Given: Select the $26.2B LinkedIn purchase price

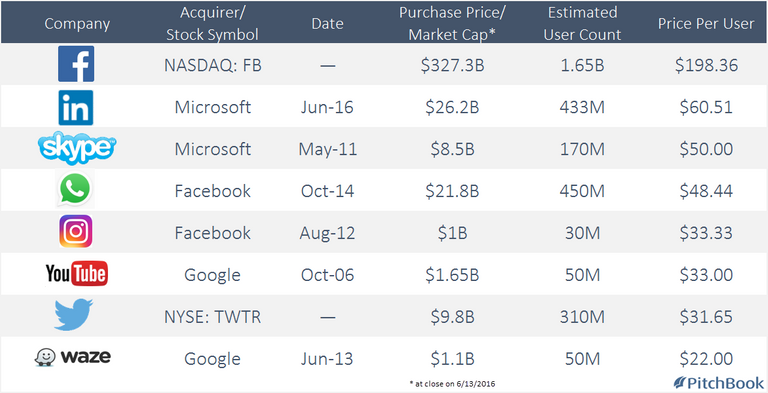Looking at the screenshot, I should tap(452, 107).
